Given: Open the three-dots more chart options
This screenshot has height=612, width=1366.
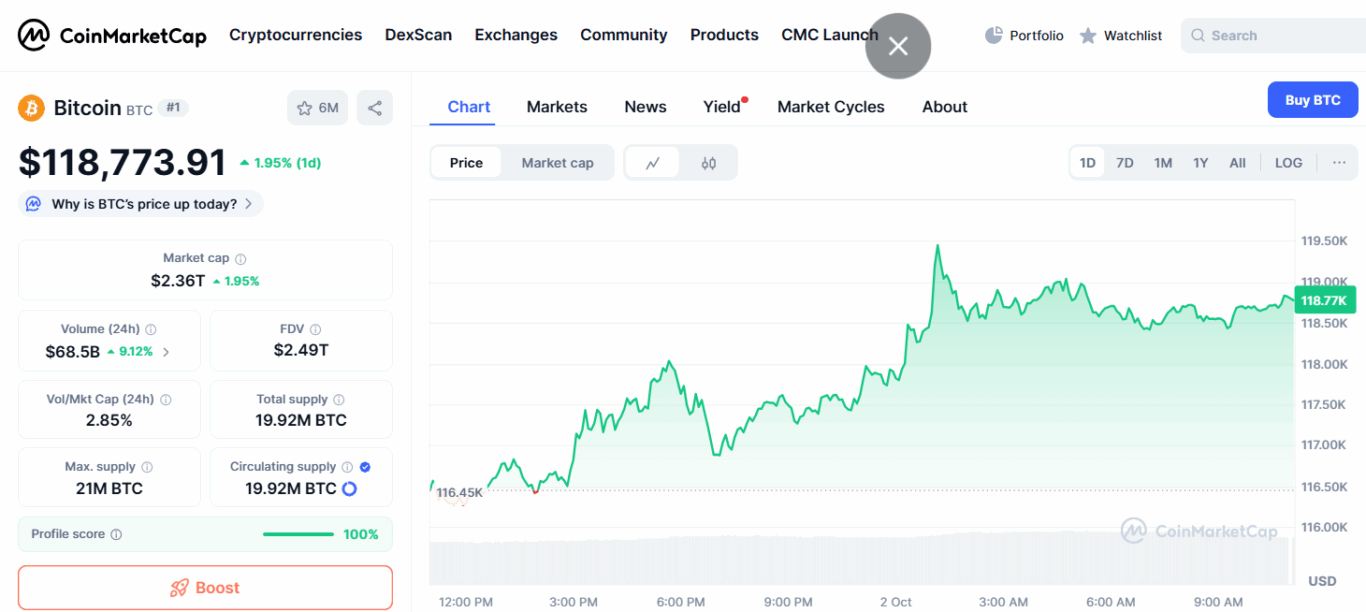Looking at the screenshot, I should [x=1339, y=163].
